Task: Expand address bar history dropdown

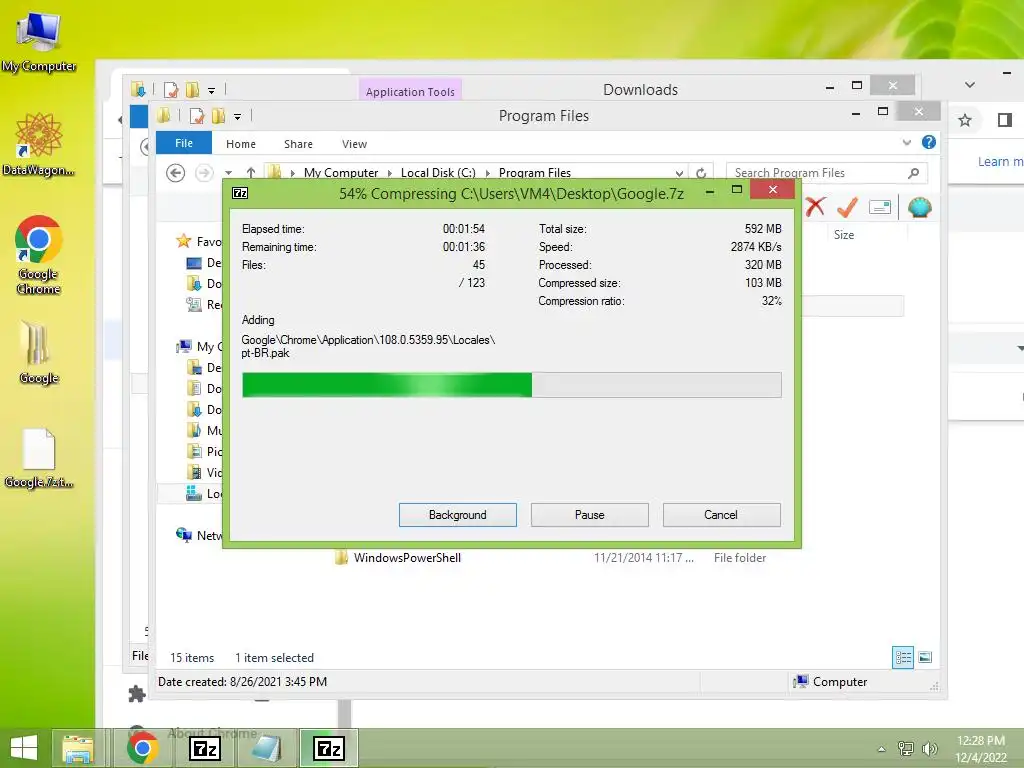Action: (679, 173)
